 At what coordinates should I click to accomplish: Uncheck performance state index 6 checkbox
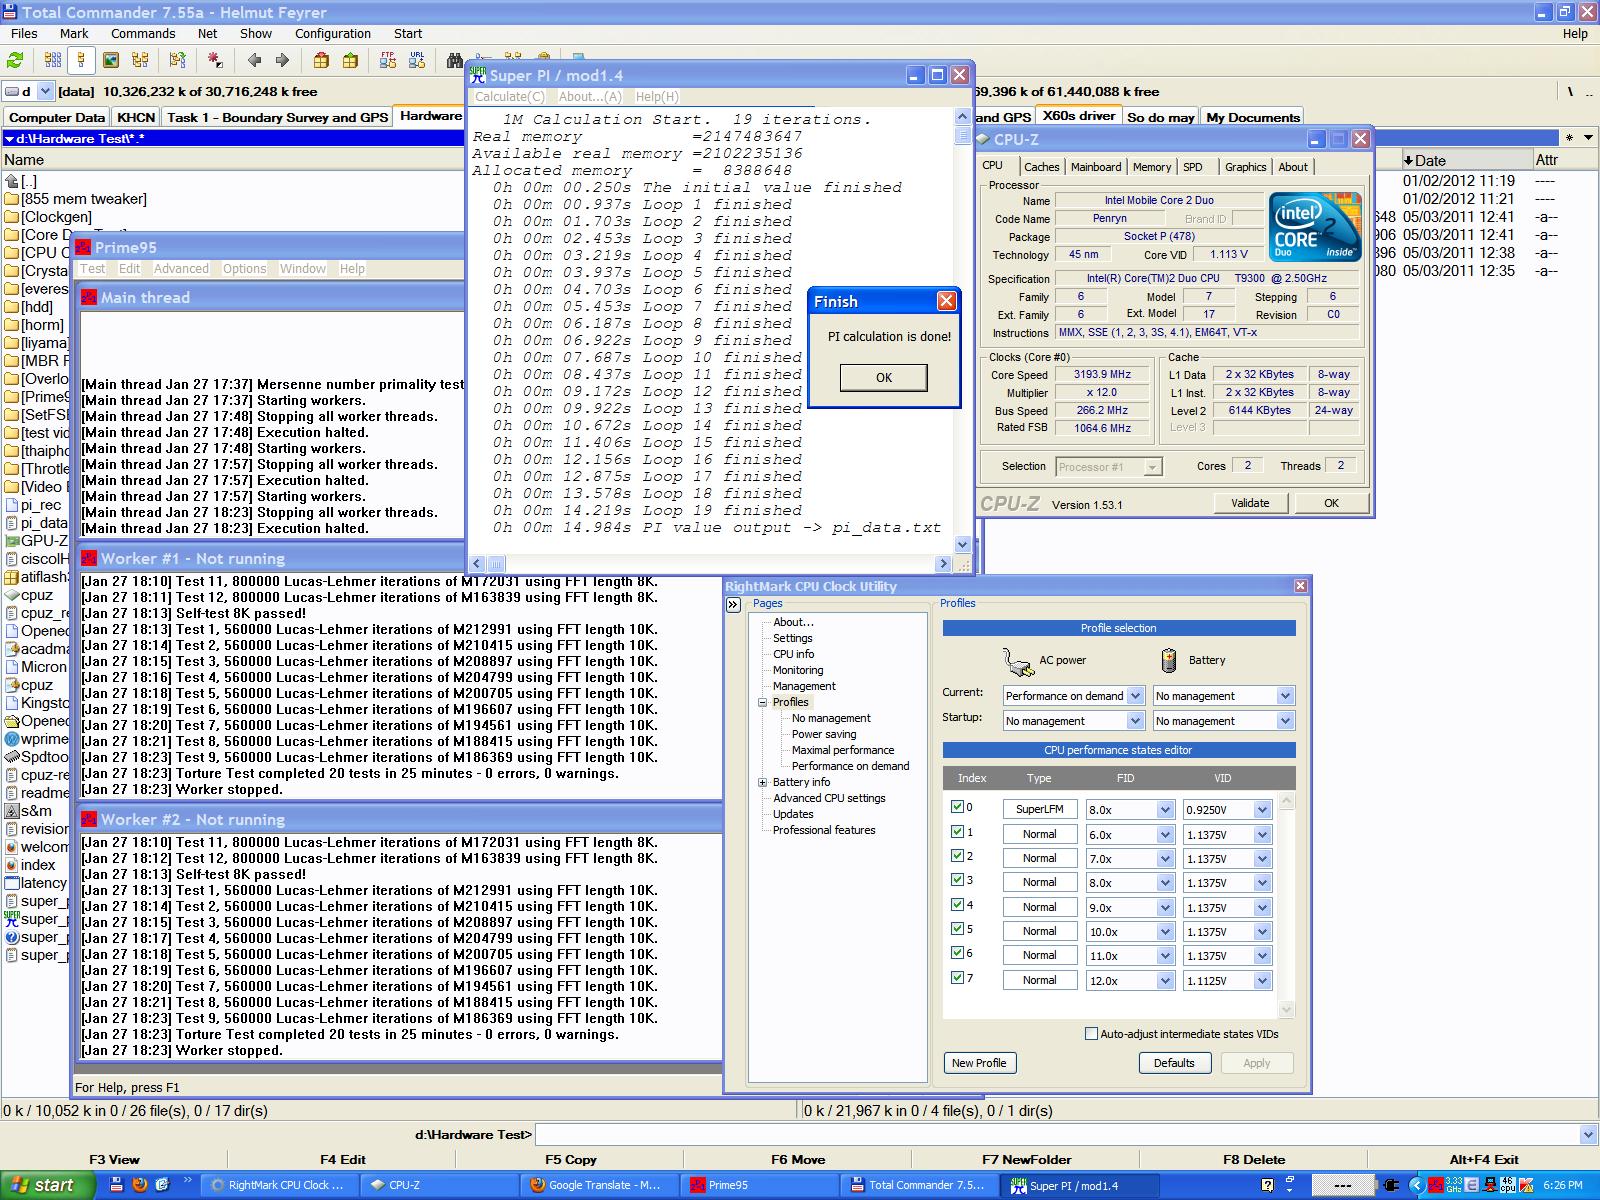(957, 952)
